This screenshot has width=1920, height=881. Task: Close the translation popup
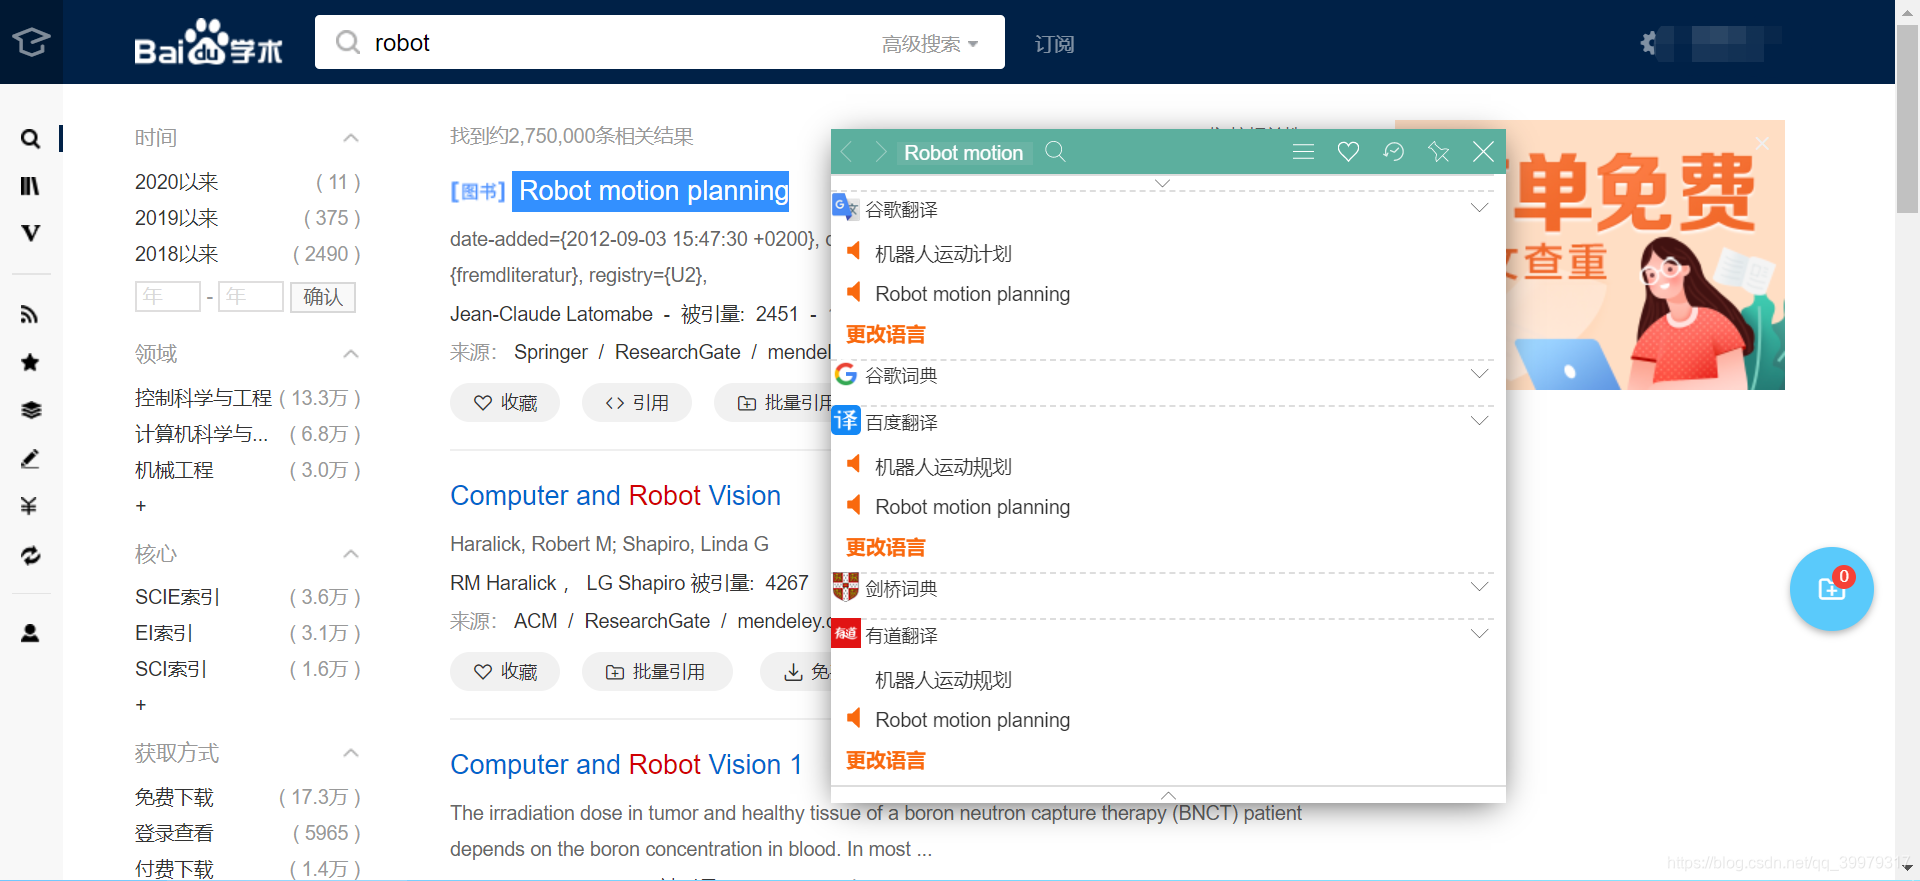point(1483,152)
